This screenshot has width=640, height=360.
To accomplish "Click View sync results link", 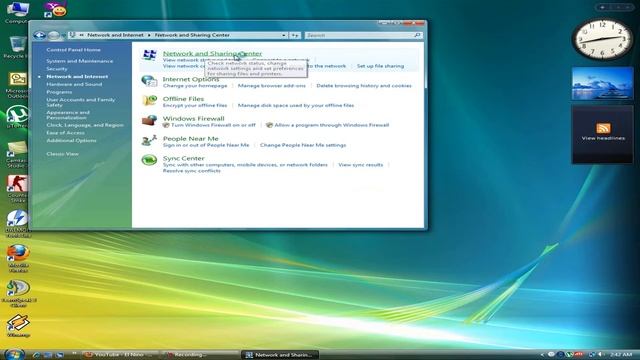I will click(x=361, y=164).
